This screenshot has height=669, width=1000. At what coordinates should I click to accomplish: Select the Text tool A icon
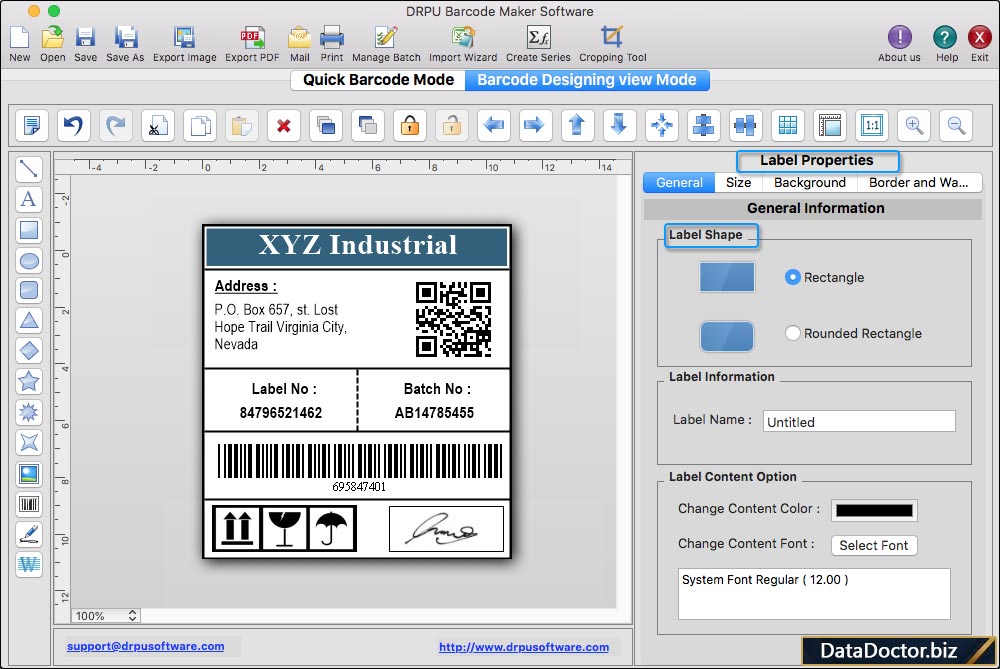29,199
